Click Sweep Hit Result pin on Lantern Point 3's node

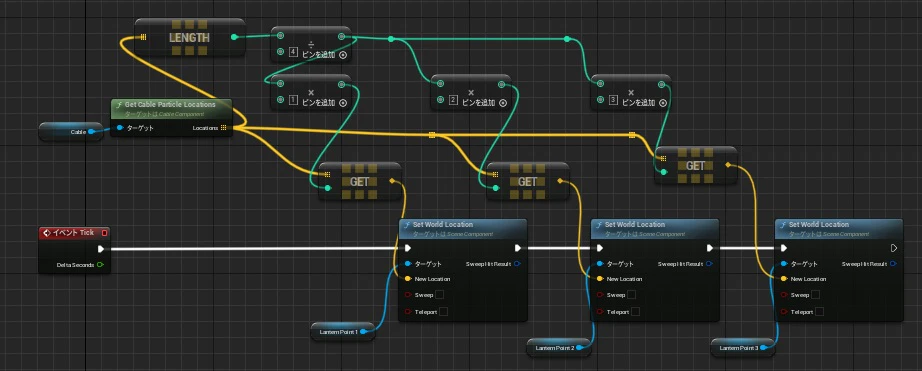coord(894,264)
